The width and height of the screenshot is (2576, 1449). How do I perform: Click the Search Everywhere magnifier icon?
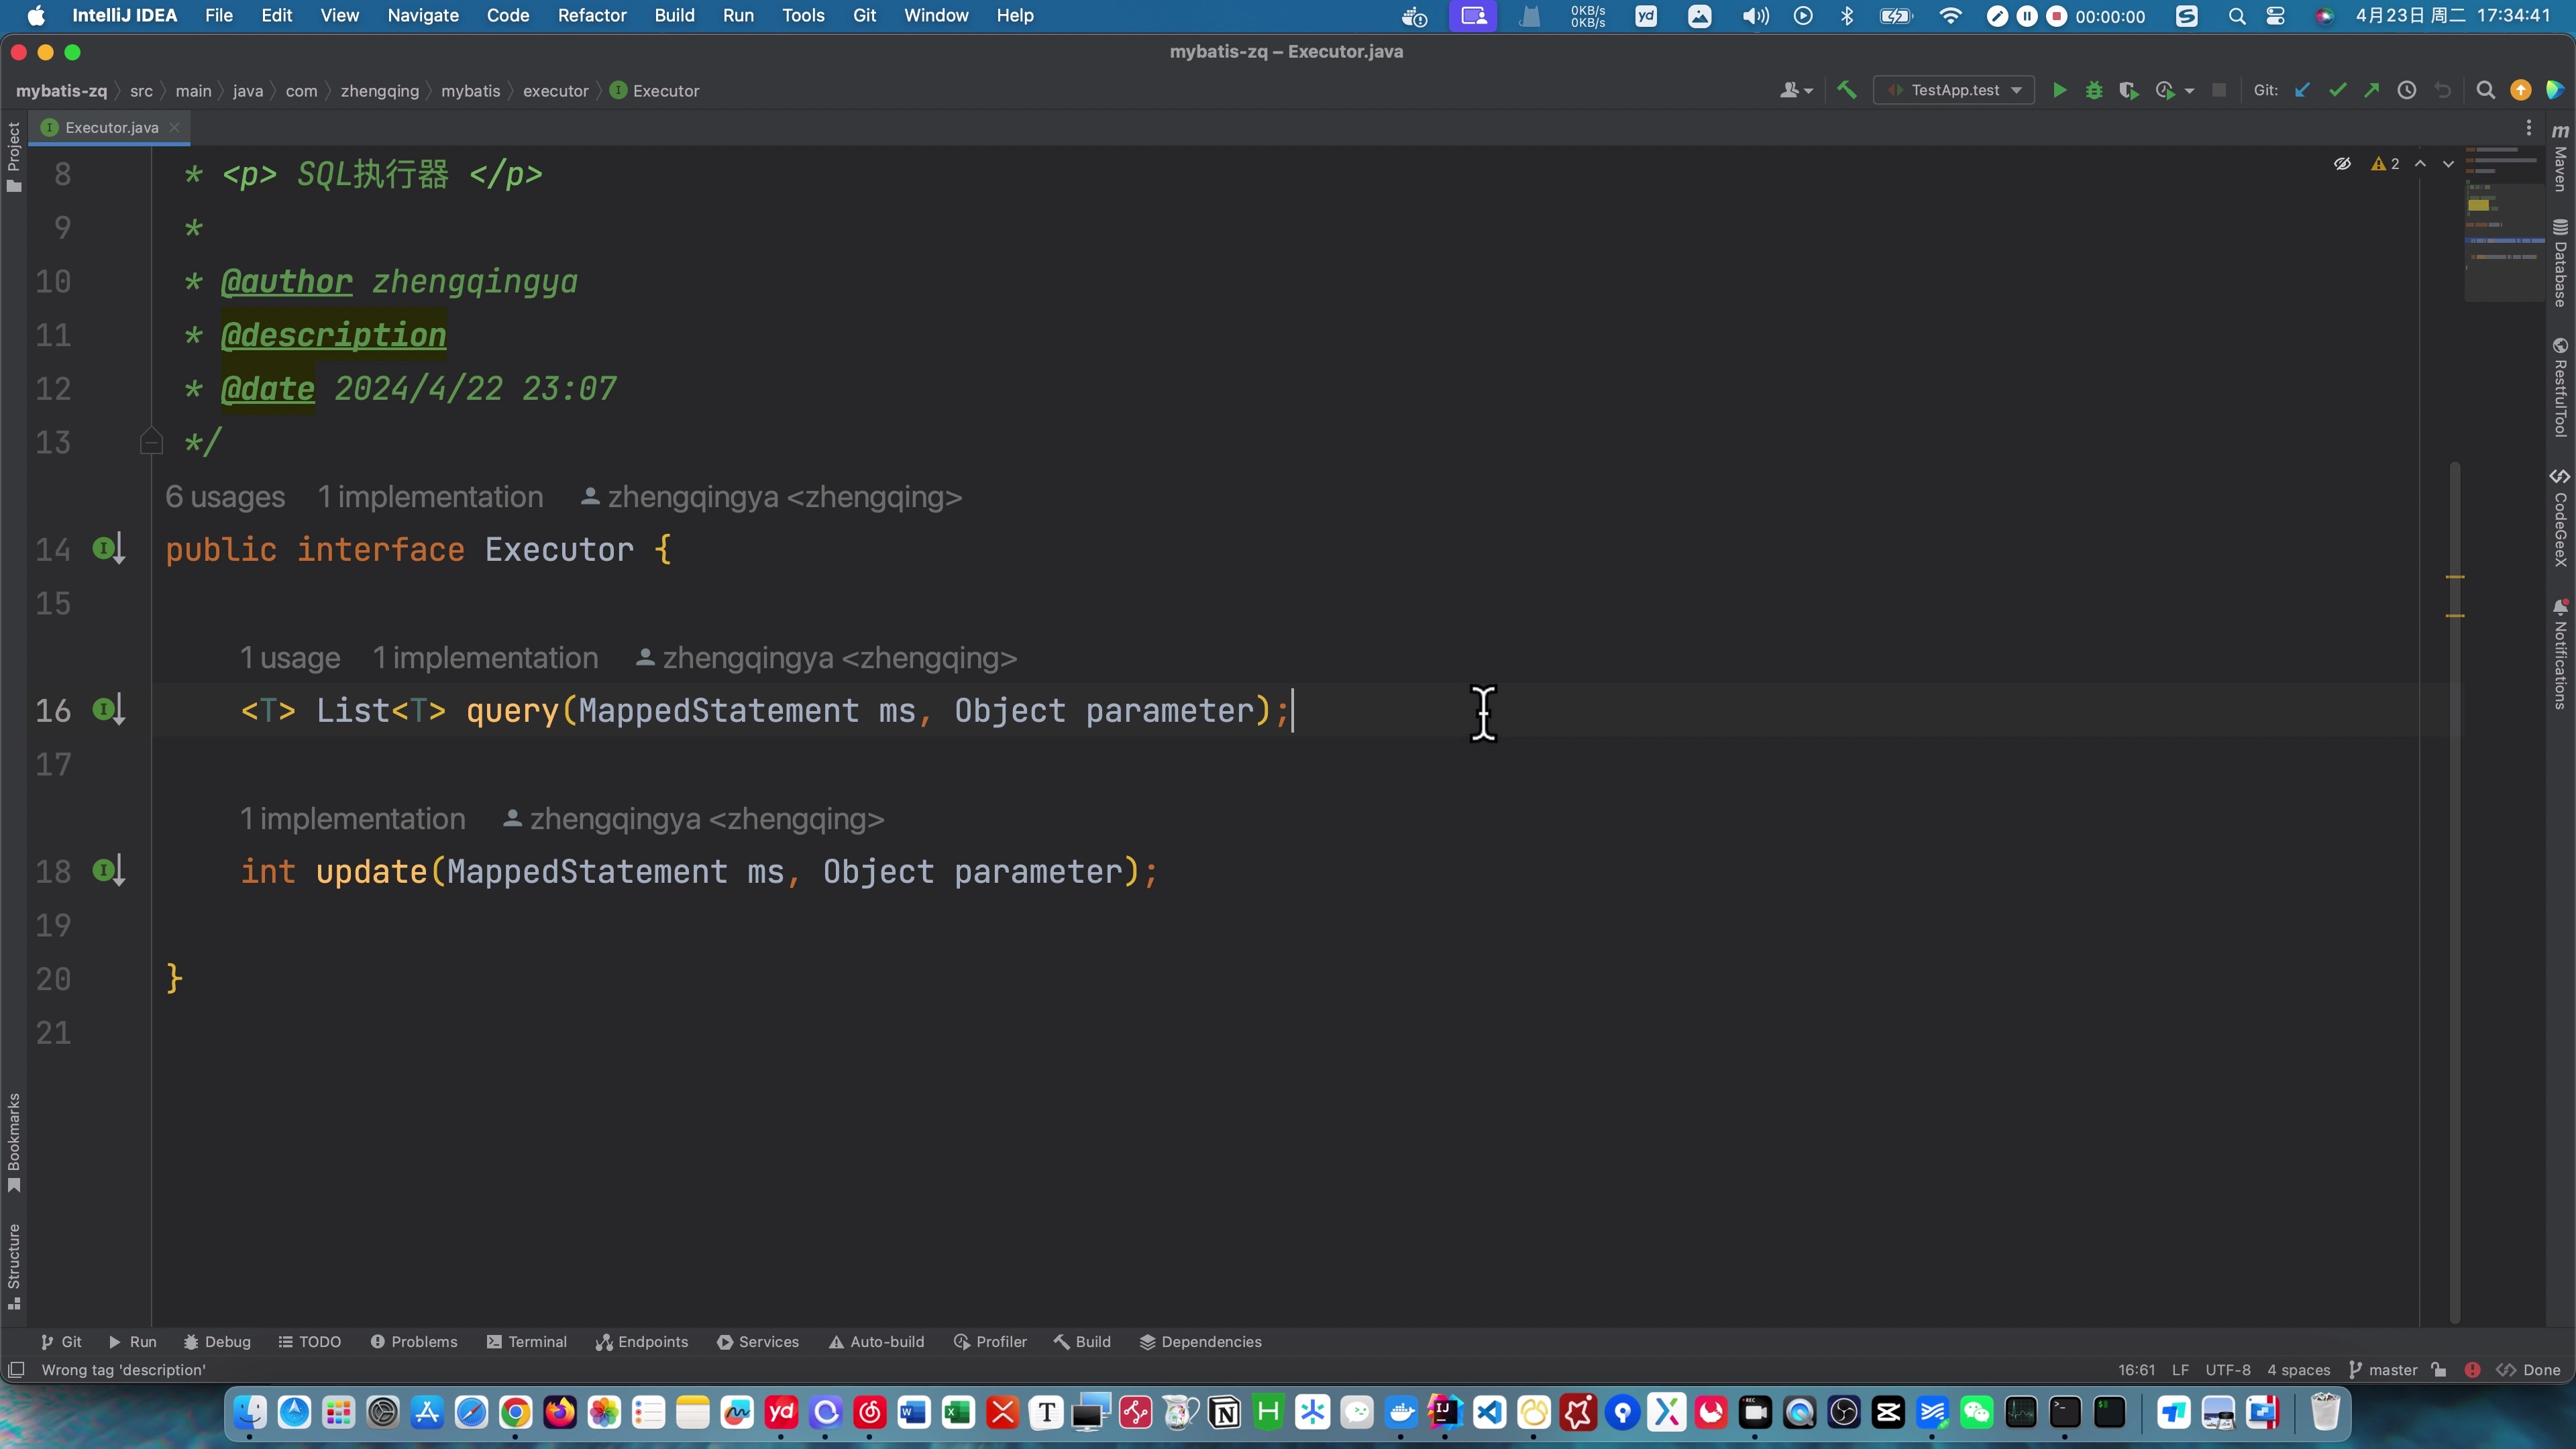point(2485,90)
